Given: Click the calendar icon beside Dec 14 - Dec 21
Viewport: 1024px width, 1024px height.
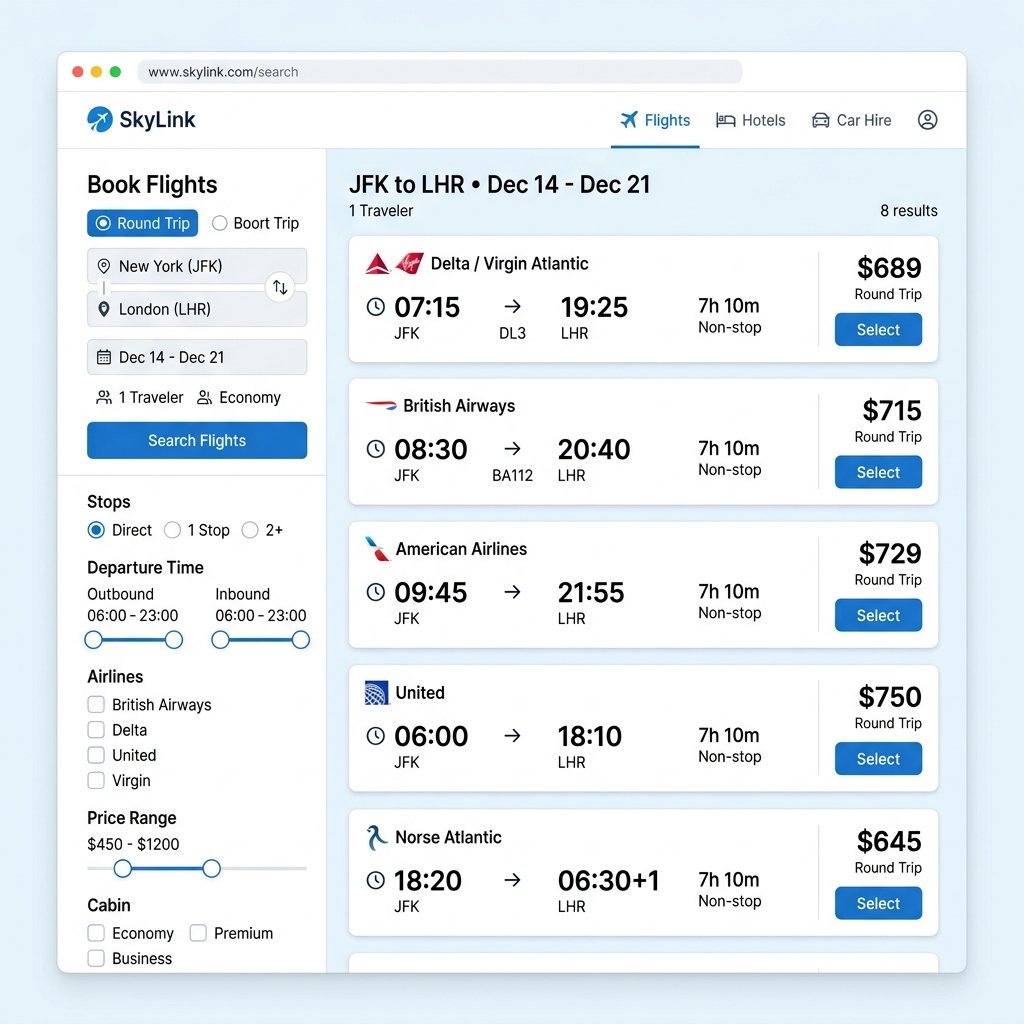Looking at the screenshot, I should point(104,357).
